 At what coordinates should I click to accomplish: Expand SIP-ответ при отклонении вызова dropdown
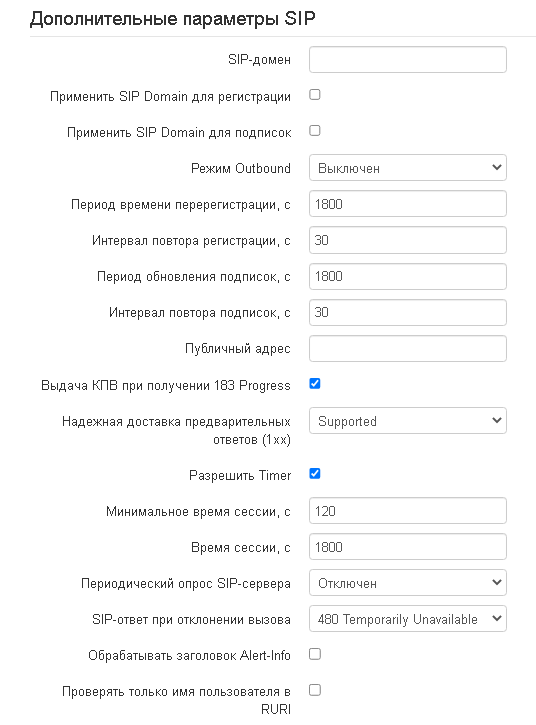407,619
